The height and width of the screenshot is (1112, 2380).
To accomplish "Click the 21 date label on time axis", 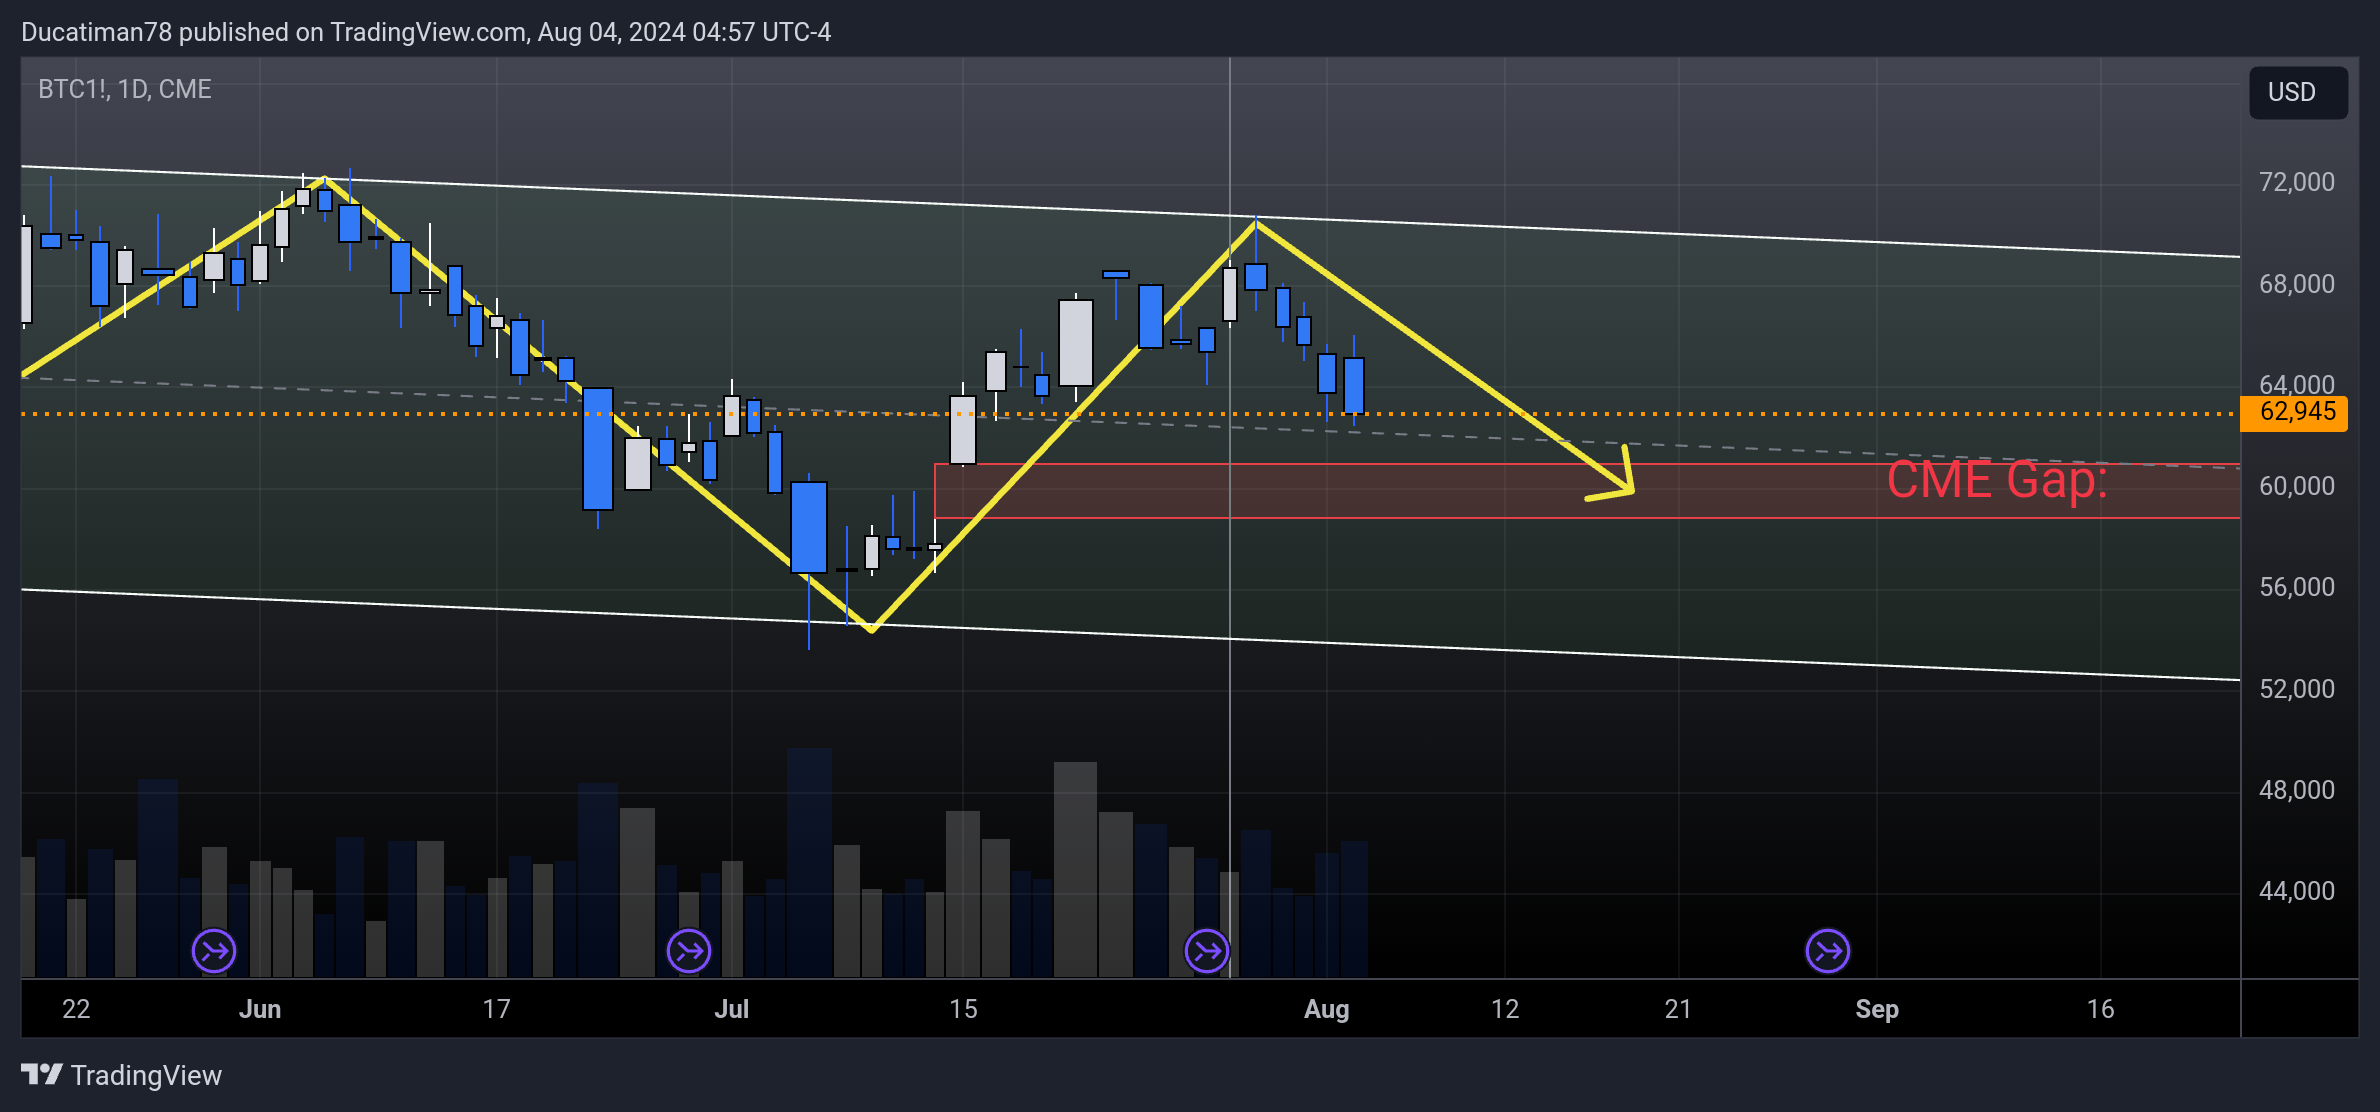I will pos(1678,1009).
